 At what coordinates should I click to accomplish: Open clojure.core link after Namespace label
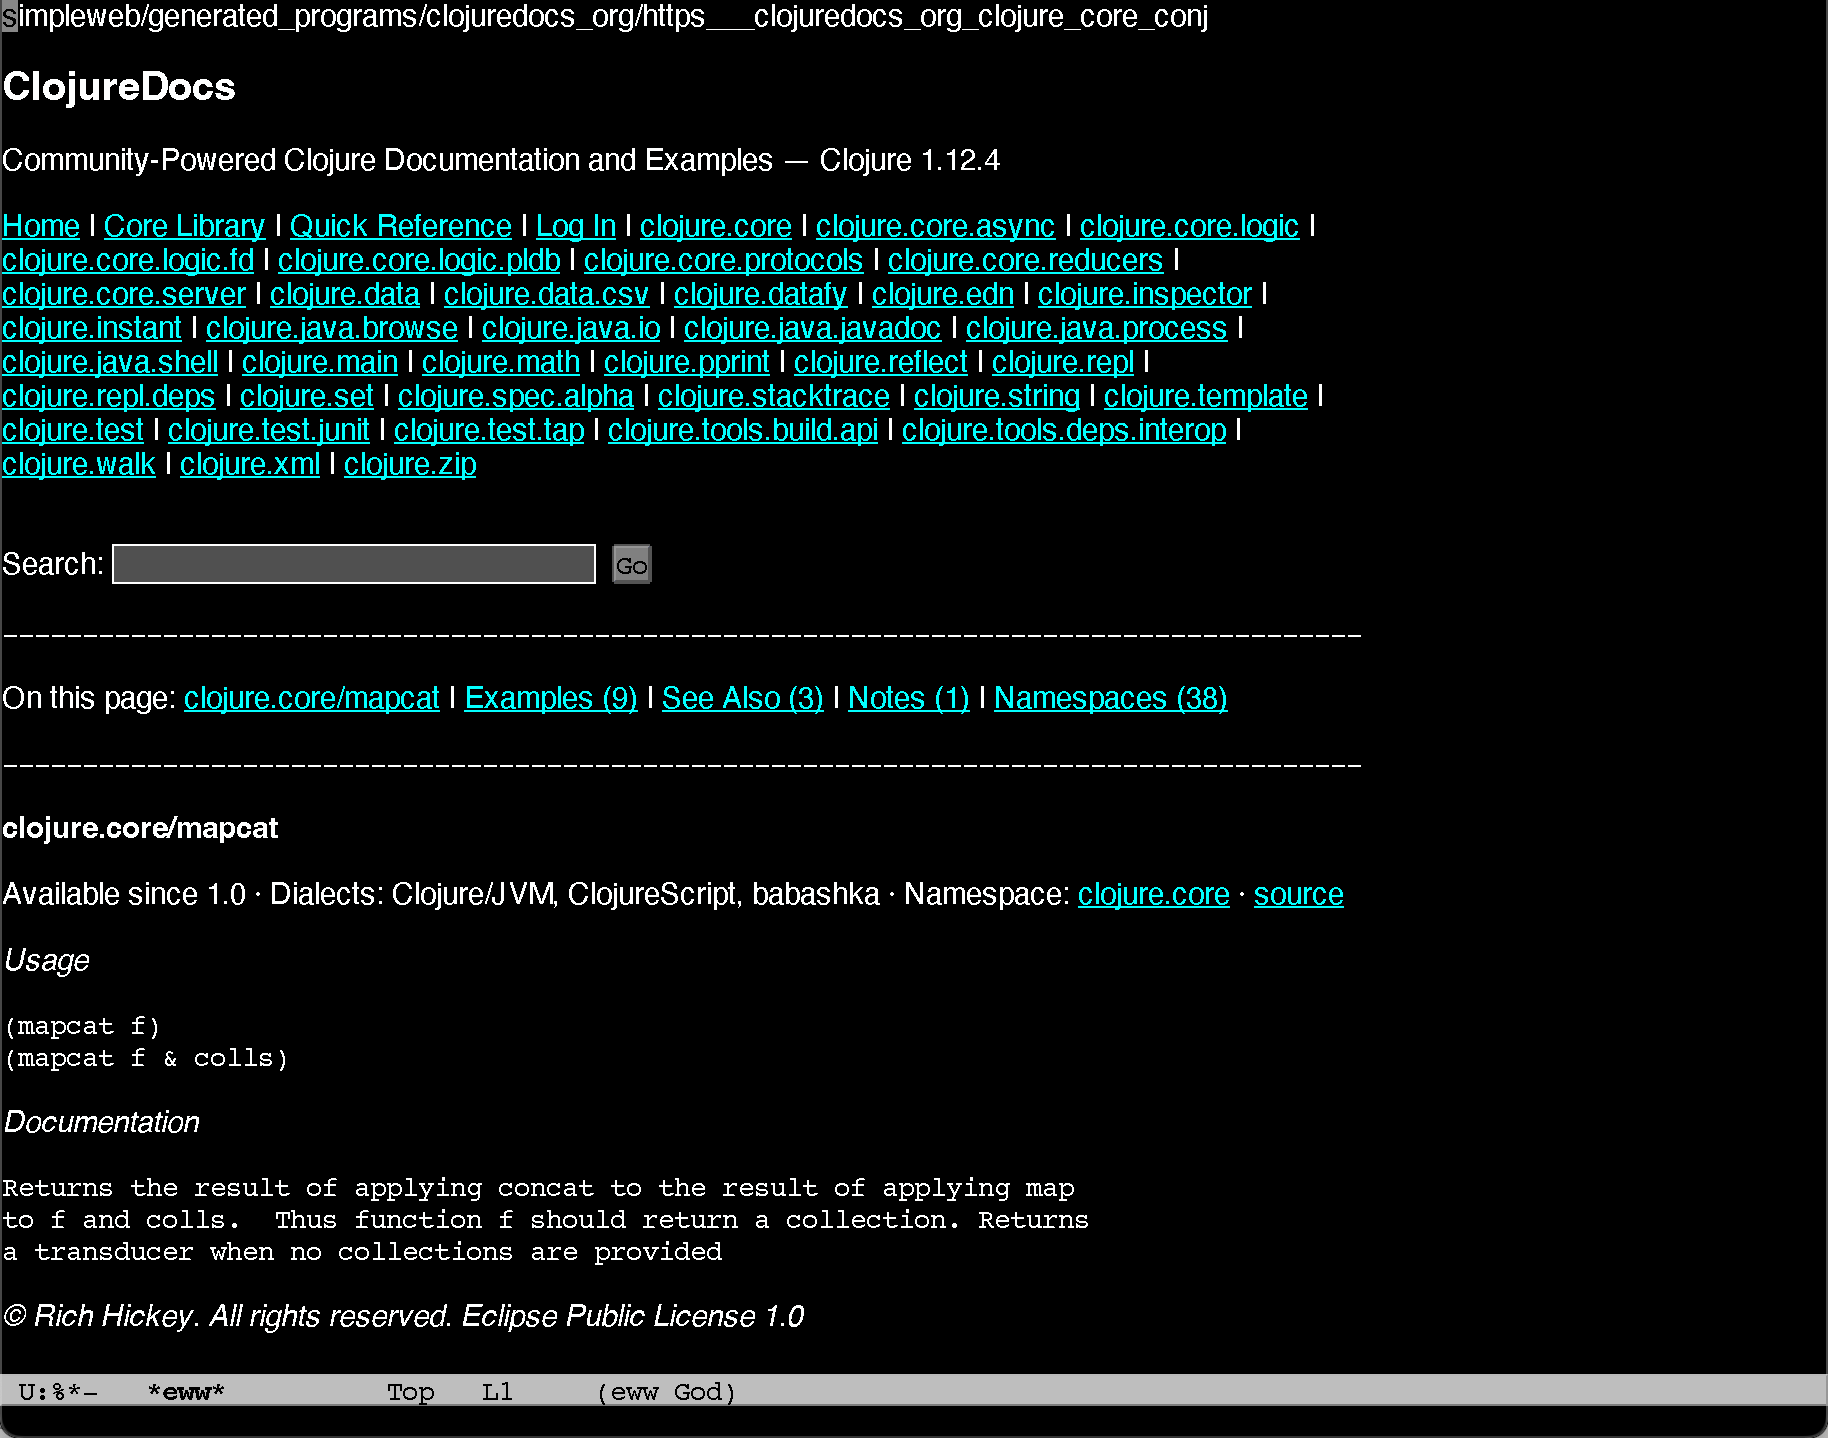click(x=1154, y=895)
